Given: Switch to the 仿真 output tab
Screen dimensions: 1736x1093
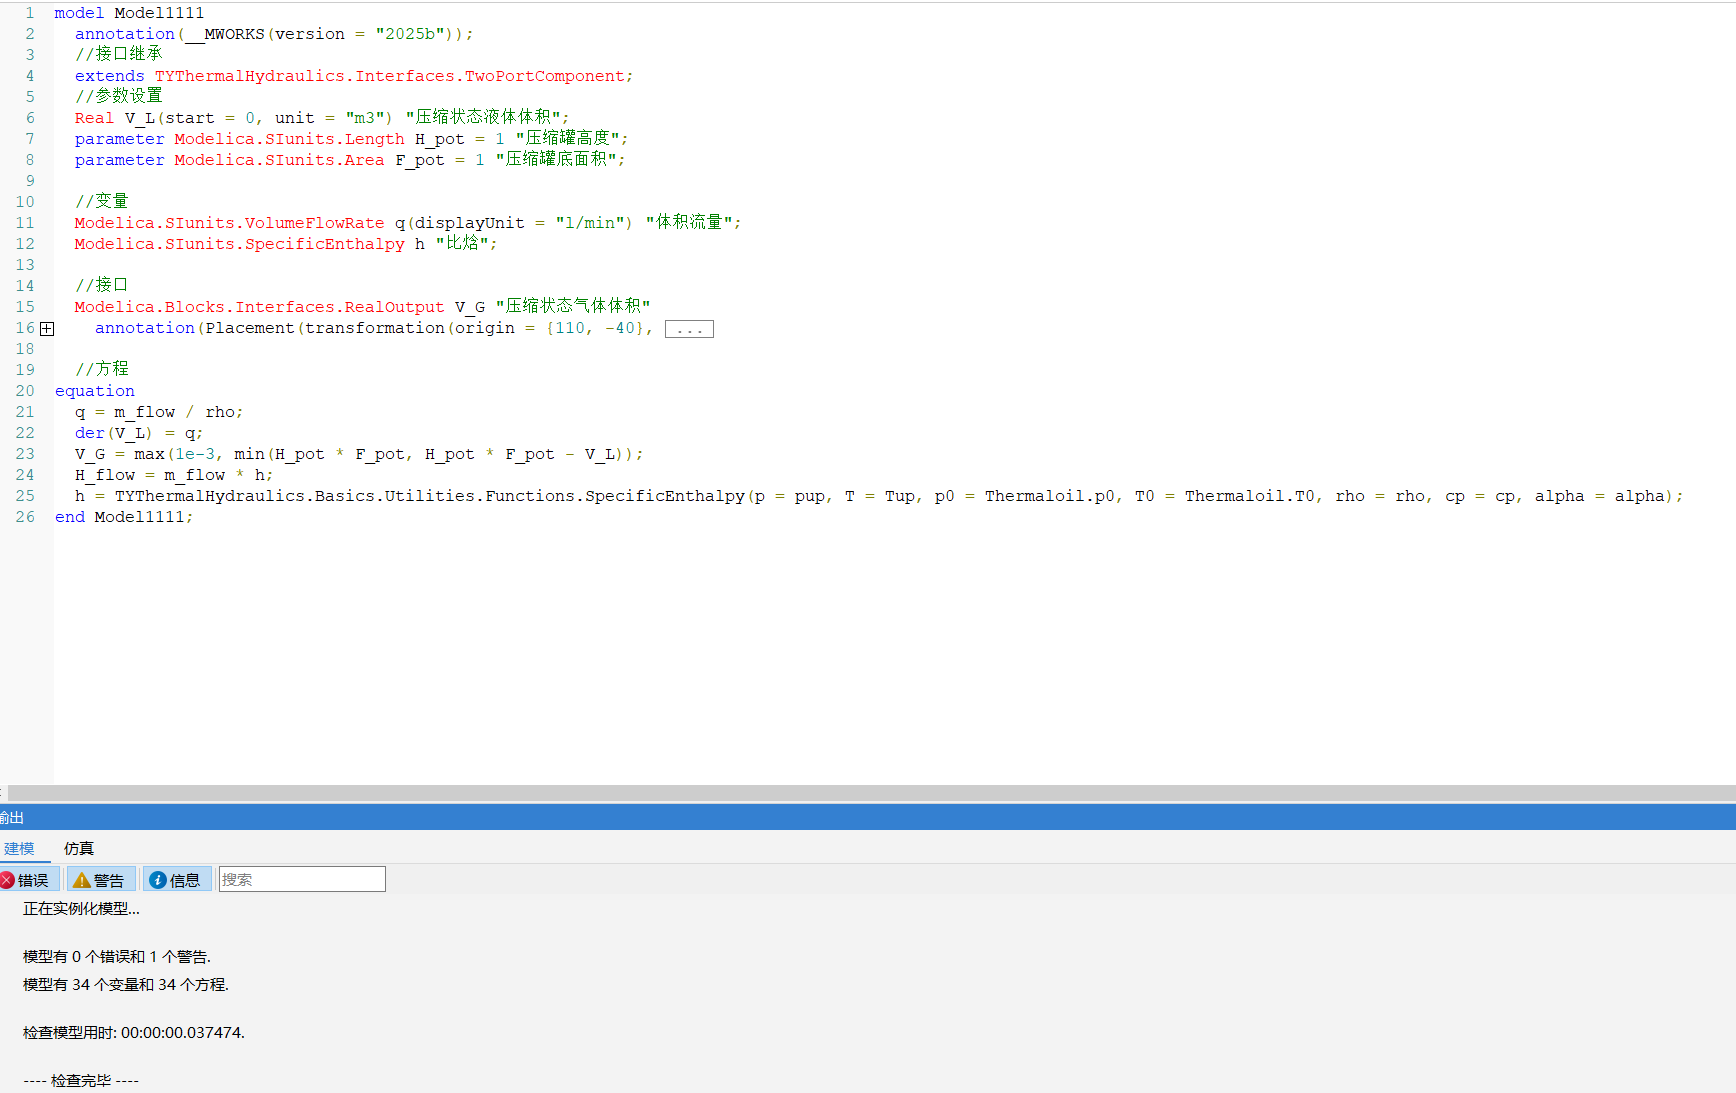Looking at the screenshot, I should tap(79, 849).
